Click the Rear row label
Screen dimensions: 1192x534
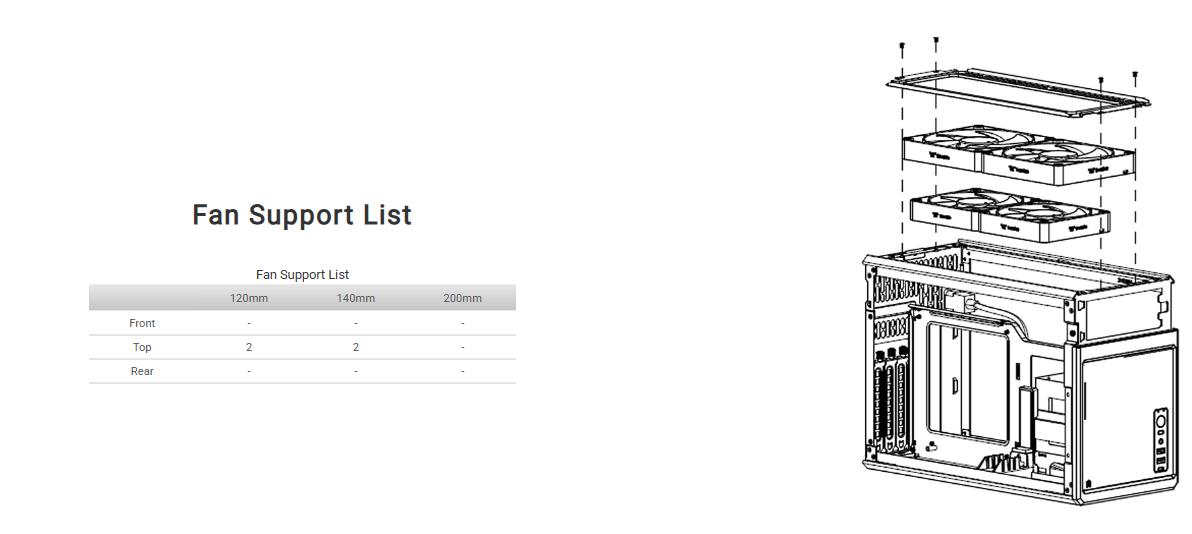pyautogui.click(x=142, y=371)
